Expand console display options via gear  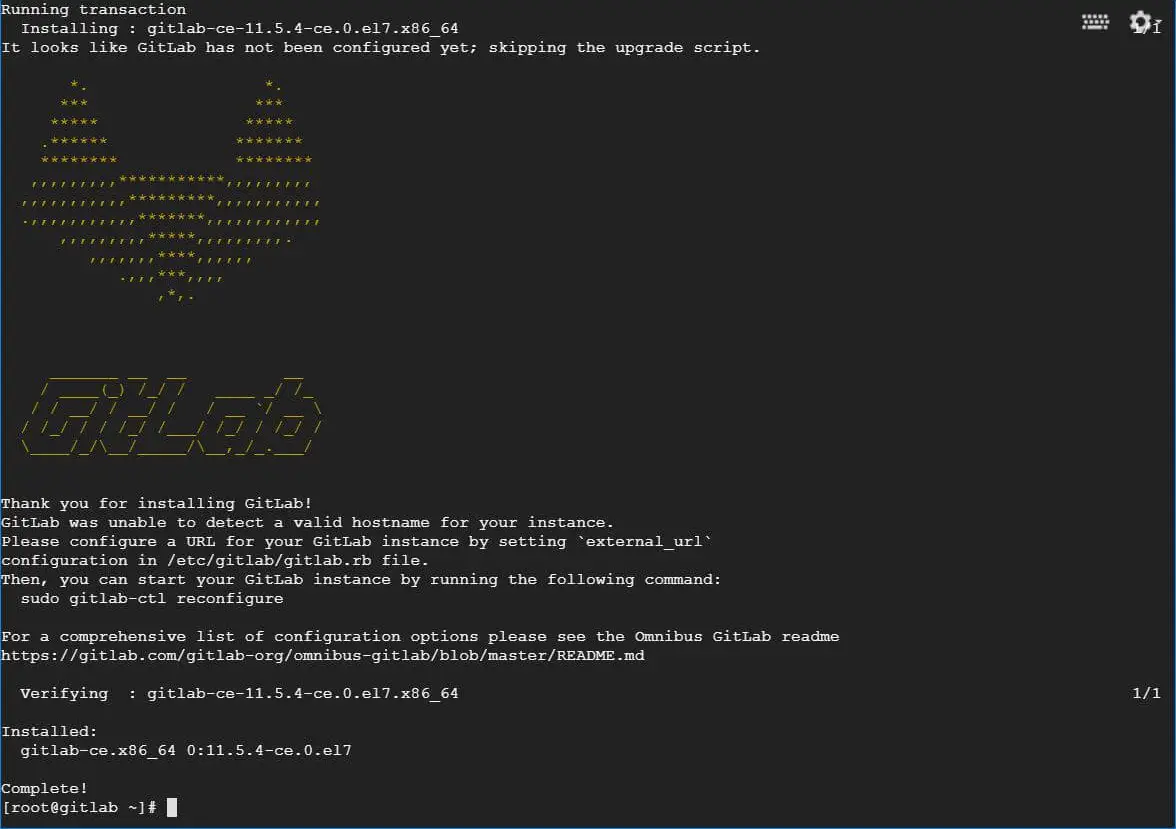1140,21
